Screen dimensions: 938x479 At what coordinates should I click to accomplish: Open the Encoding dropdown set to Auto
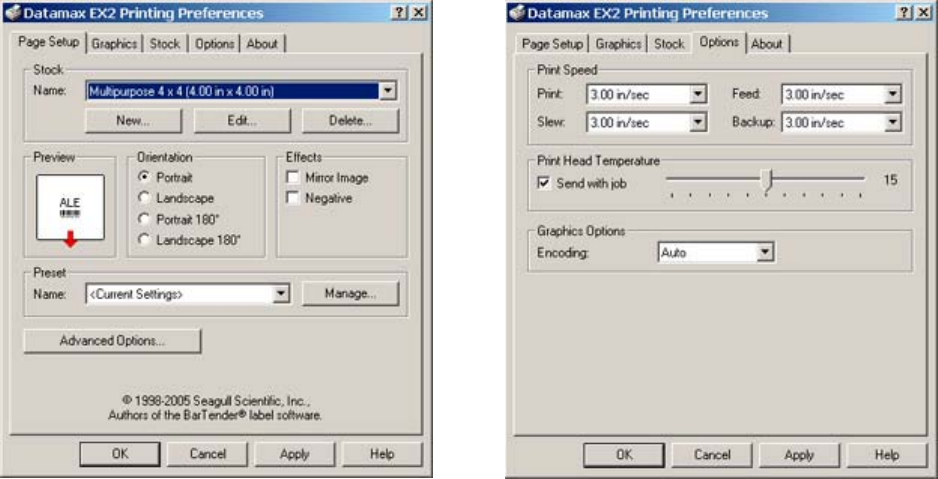(765, 253)
